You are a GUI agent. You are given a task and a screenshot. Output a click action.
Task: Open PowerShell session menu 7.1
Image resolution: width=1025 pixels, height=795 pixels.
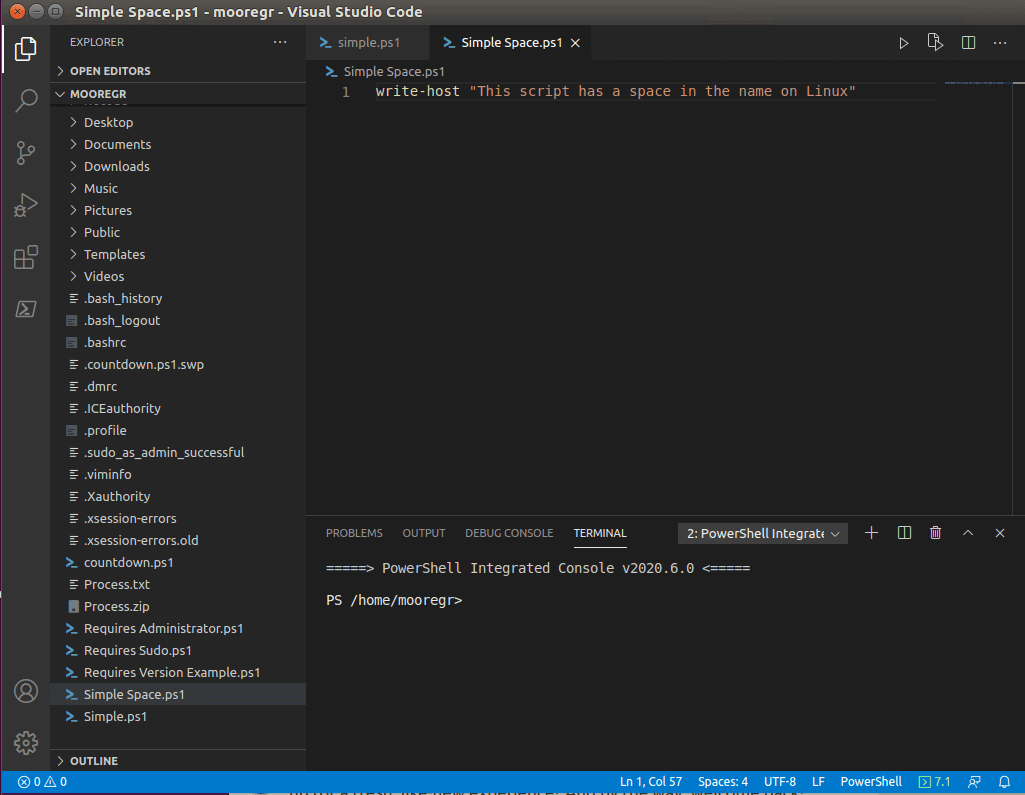pyautogui.click(x=934, y=781)
